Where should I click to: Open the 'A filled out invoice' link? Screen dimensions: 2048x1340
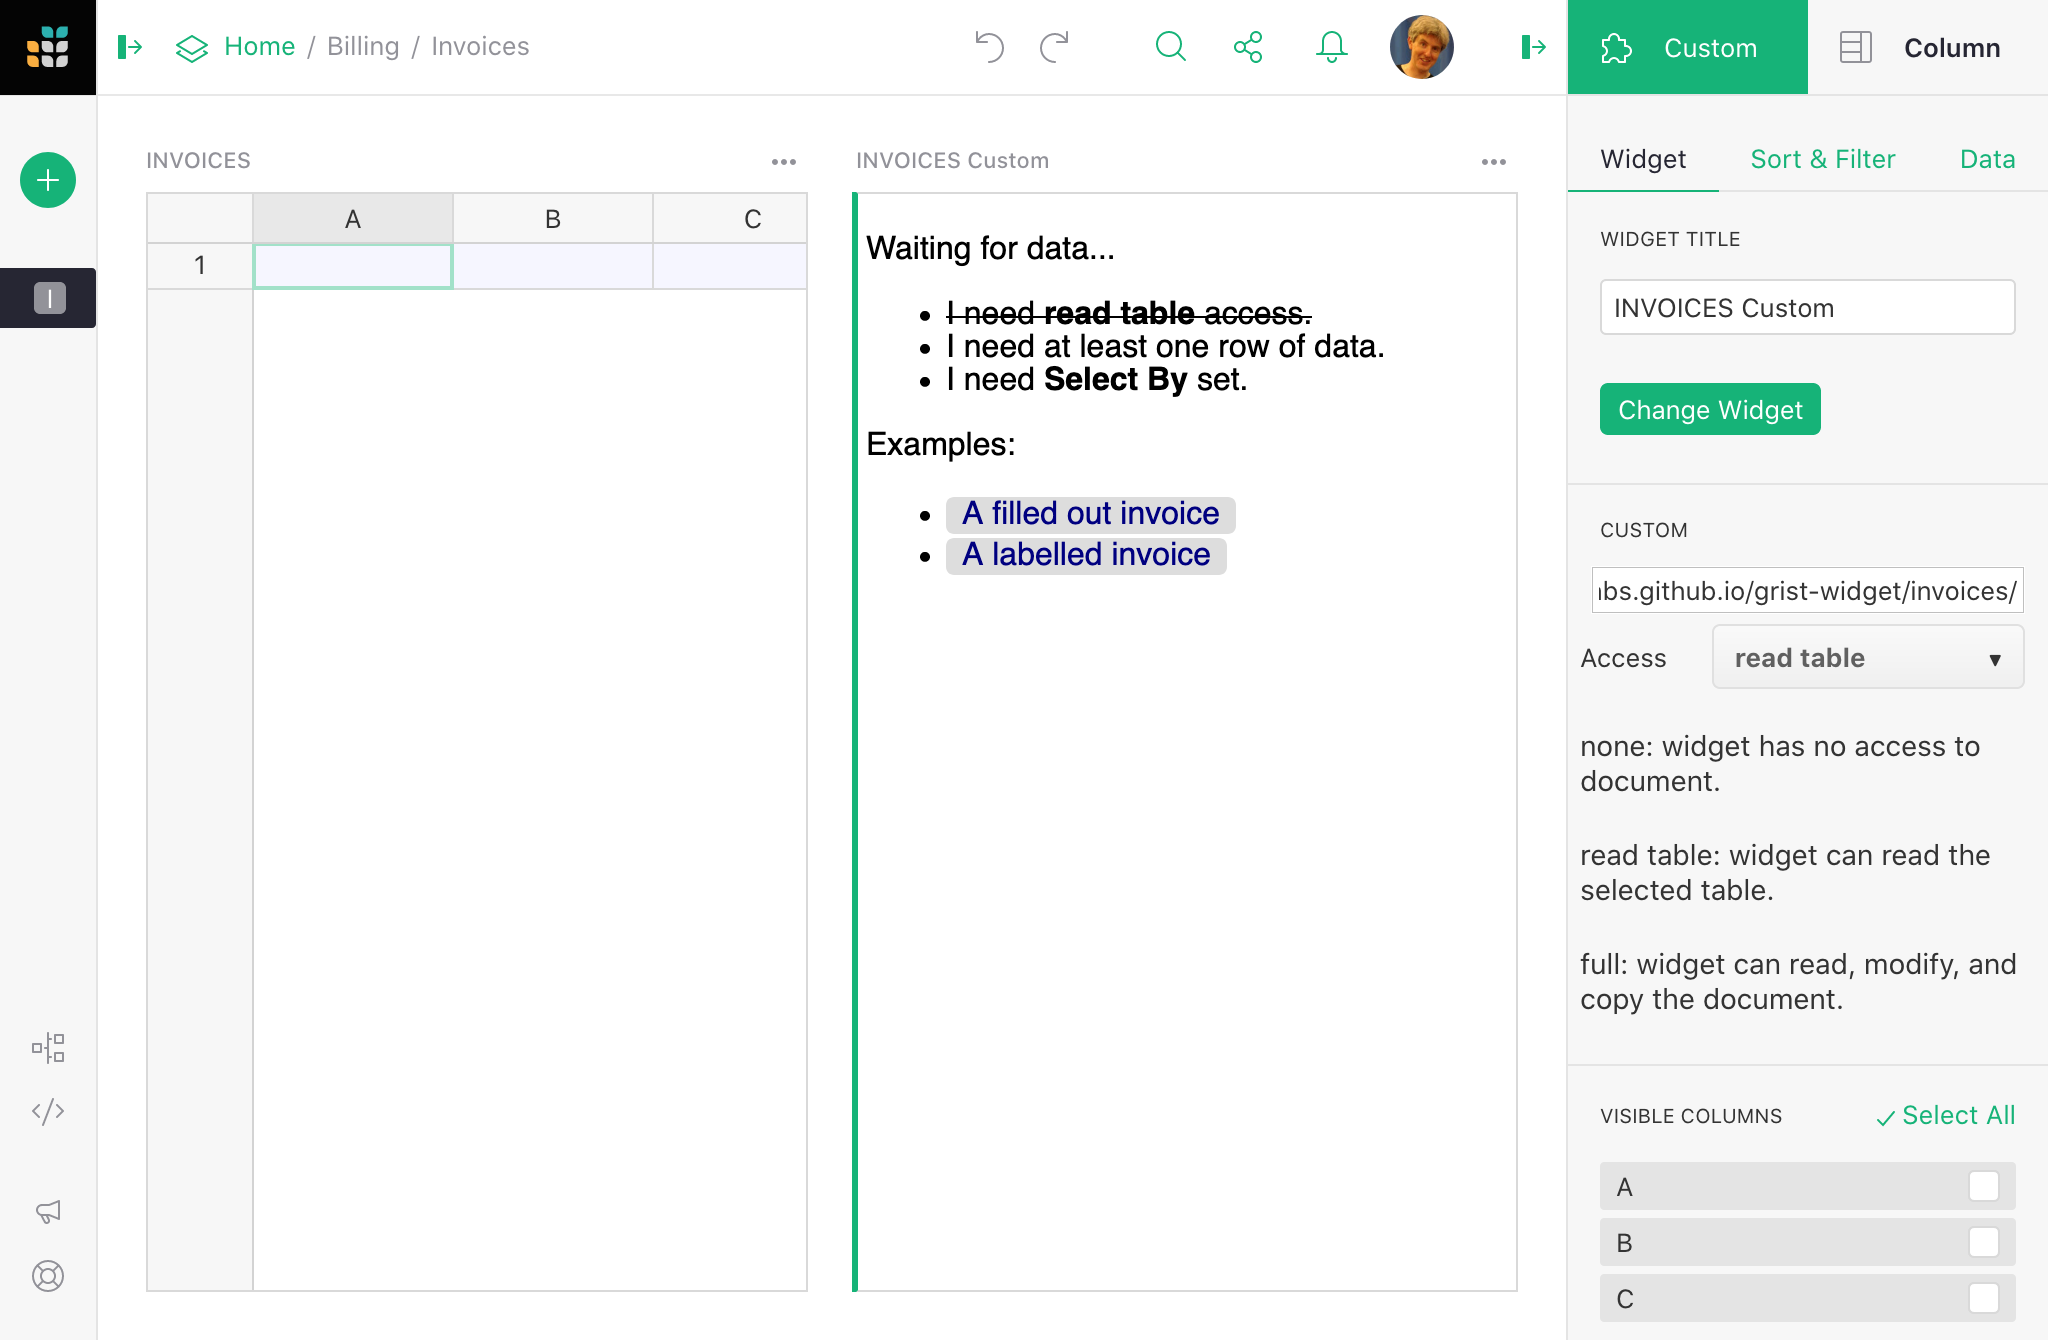tap(1090, 514)
